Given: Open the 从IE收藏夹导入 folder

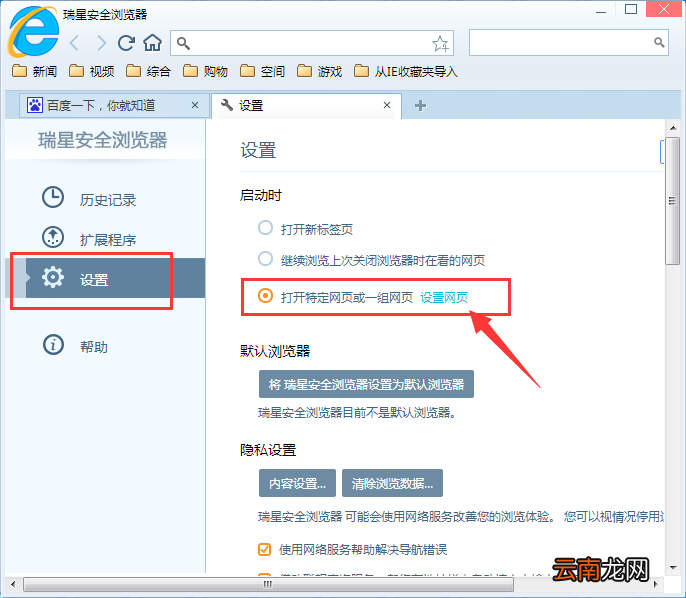Looking at the screenshot, I should click(x=406, y=71).
